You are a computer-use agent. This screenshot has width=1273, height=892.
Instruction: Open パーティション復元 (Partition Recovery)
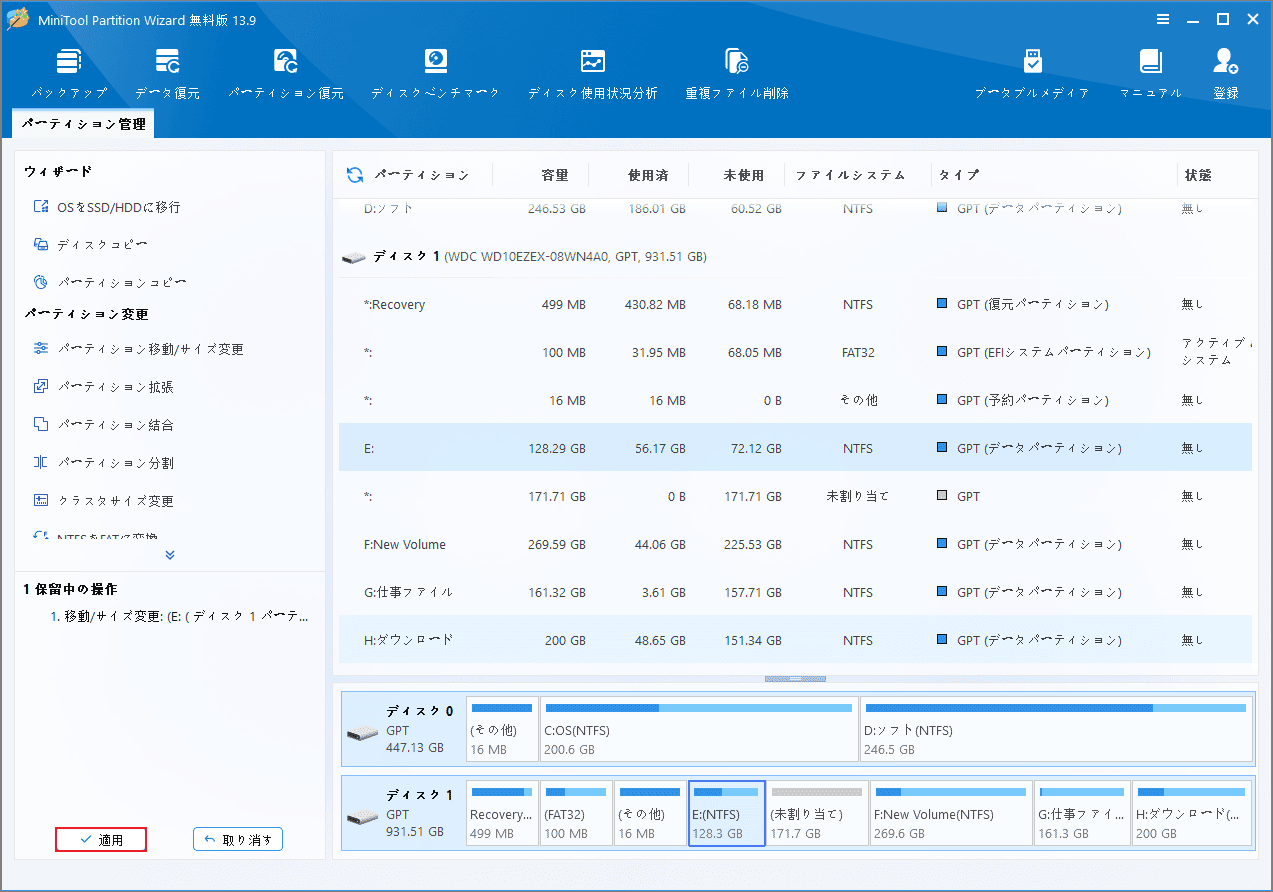pos(286,74)
